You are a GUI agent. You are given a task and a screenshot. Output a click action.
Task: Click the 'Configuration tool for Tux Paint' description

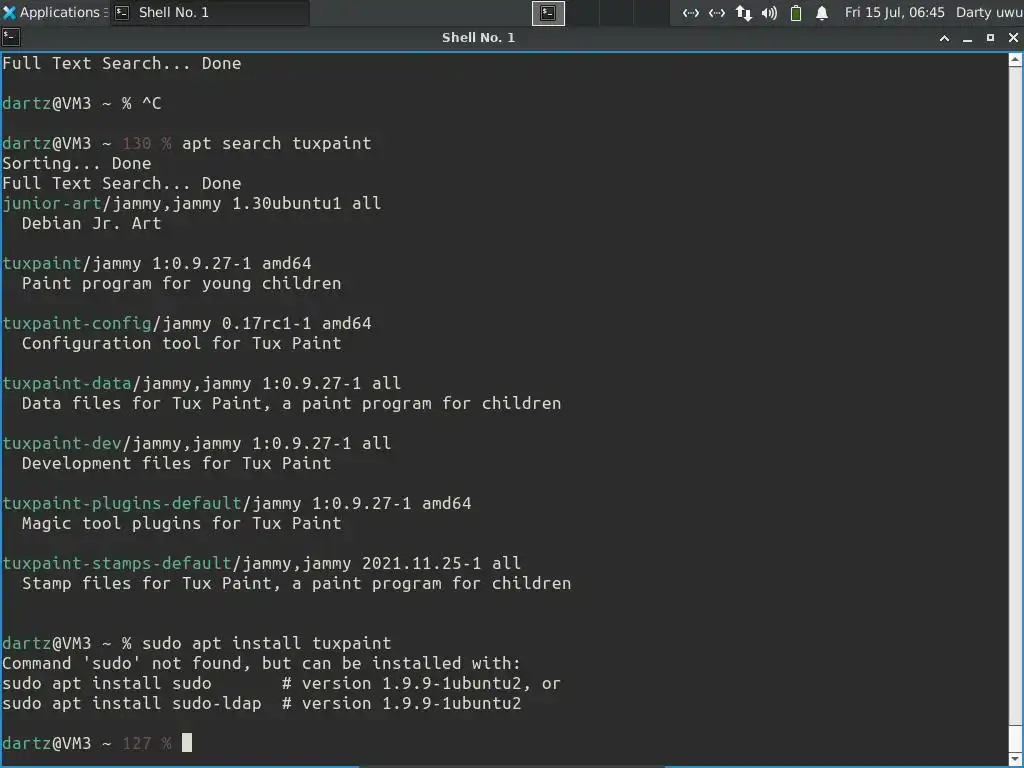click(x=182, y=344)
